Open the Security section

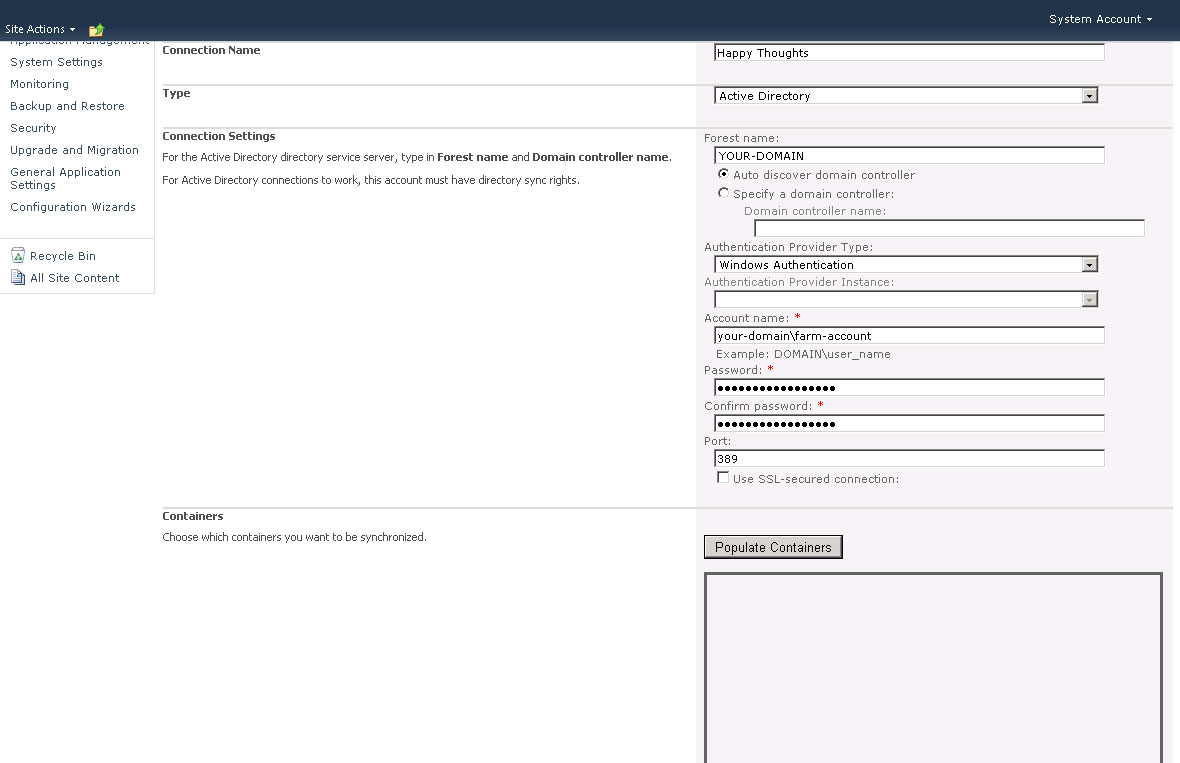click(x=33, y=128)
